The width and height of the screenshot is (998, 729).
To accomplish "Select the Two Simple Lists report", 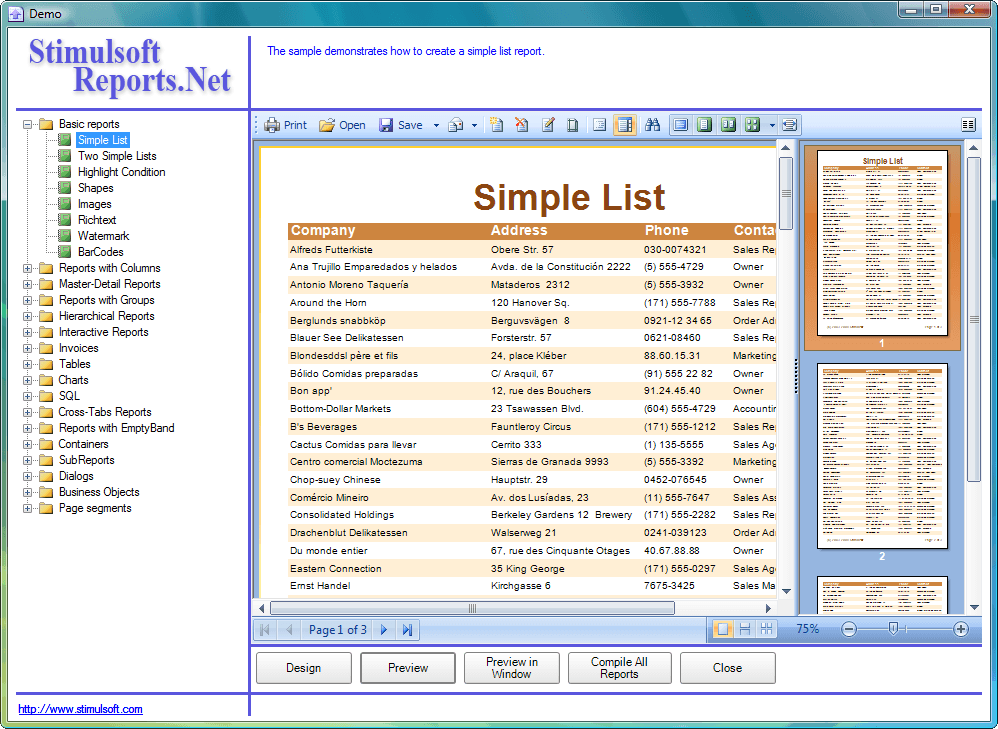I will (x=117, y=156).
